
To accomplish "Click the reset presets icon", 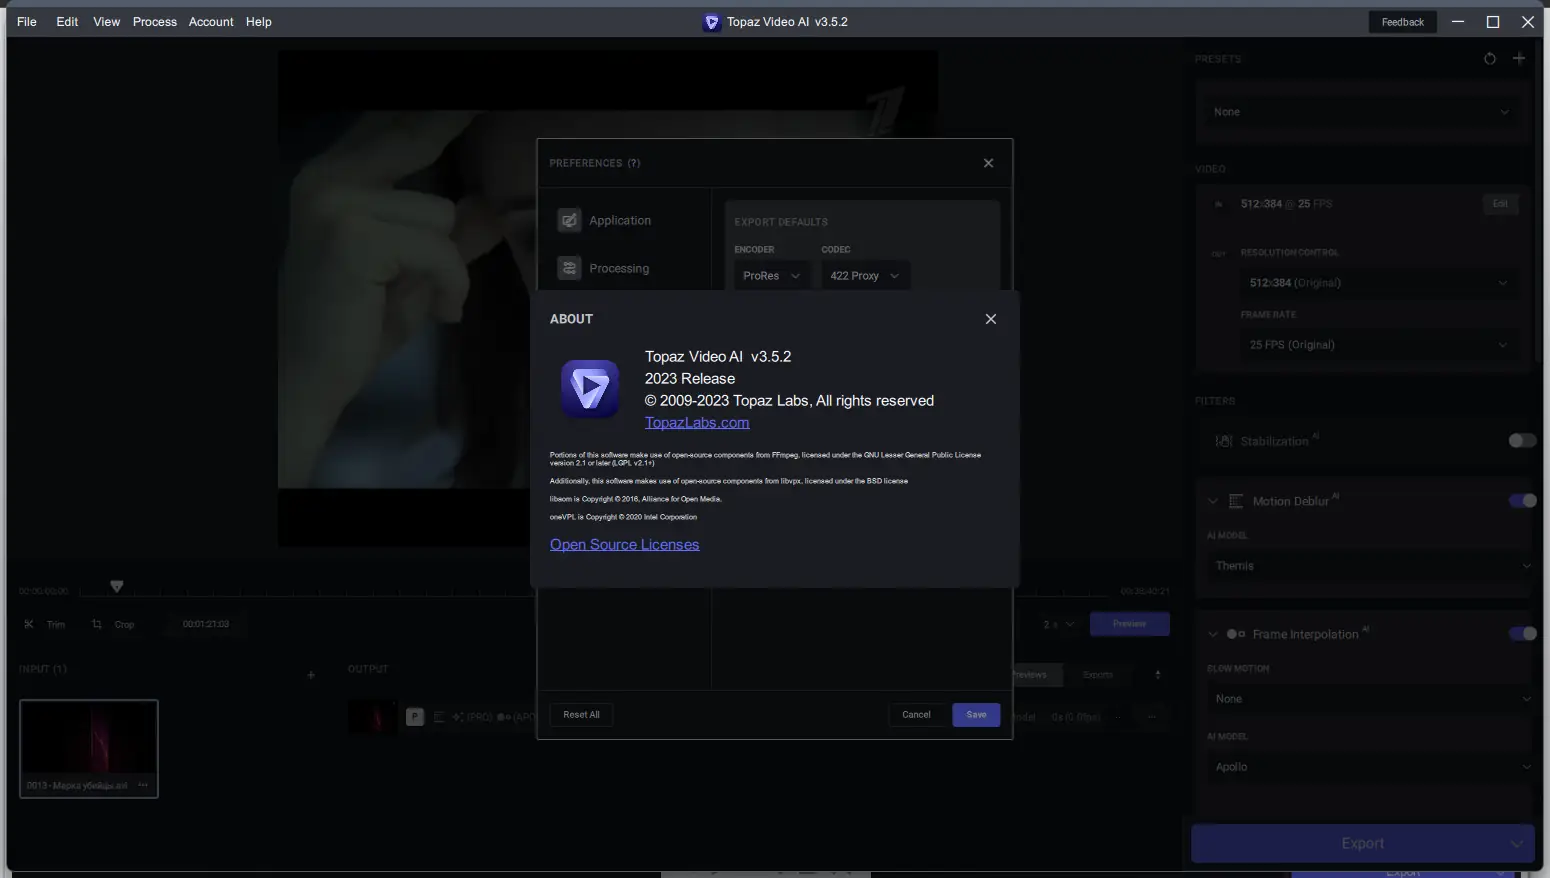I will click(1490, 59).
